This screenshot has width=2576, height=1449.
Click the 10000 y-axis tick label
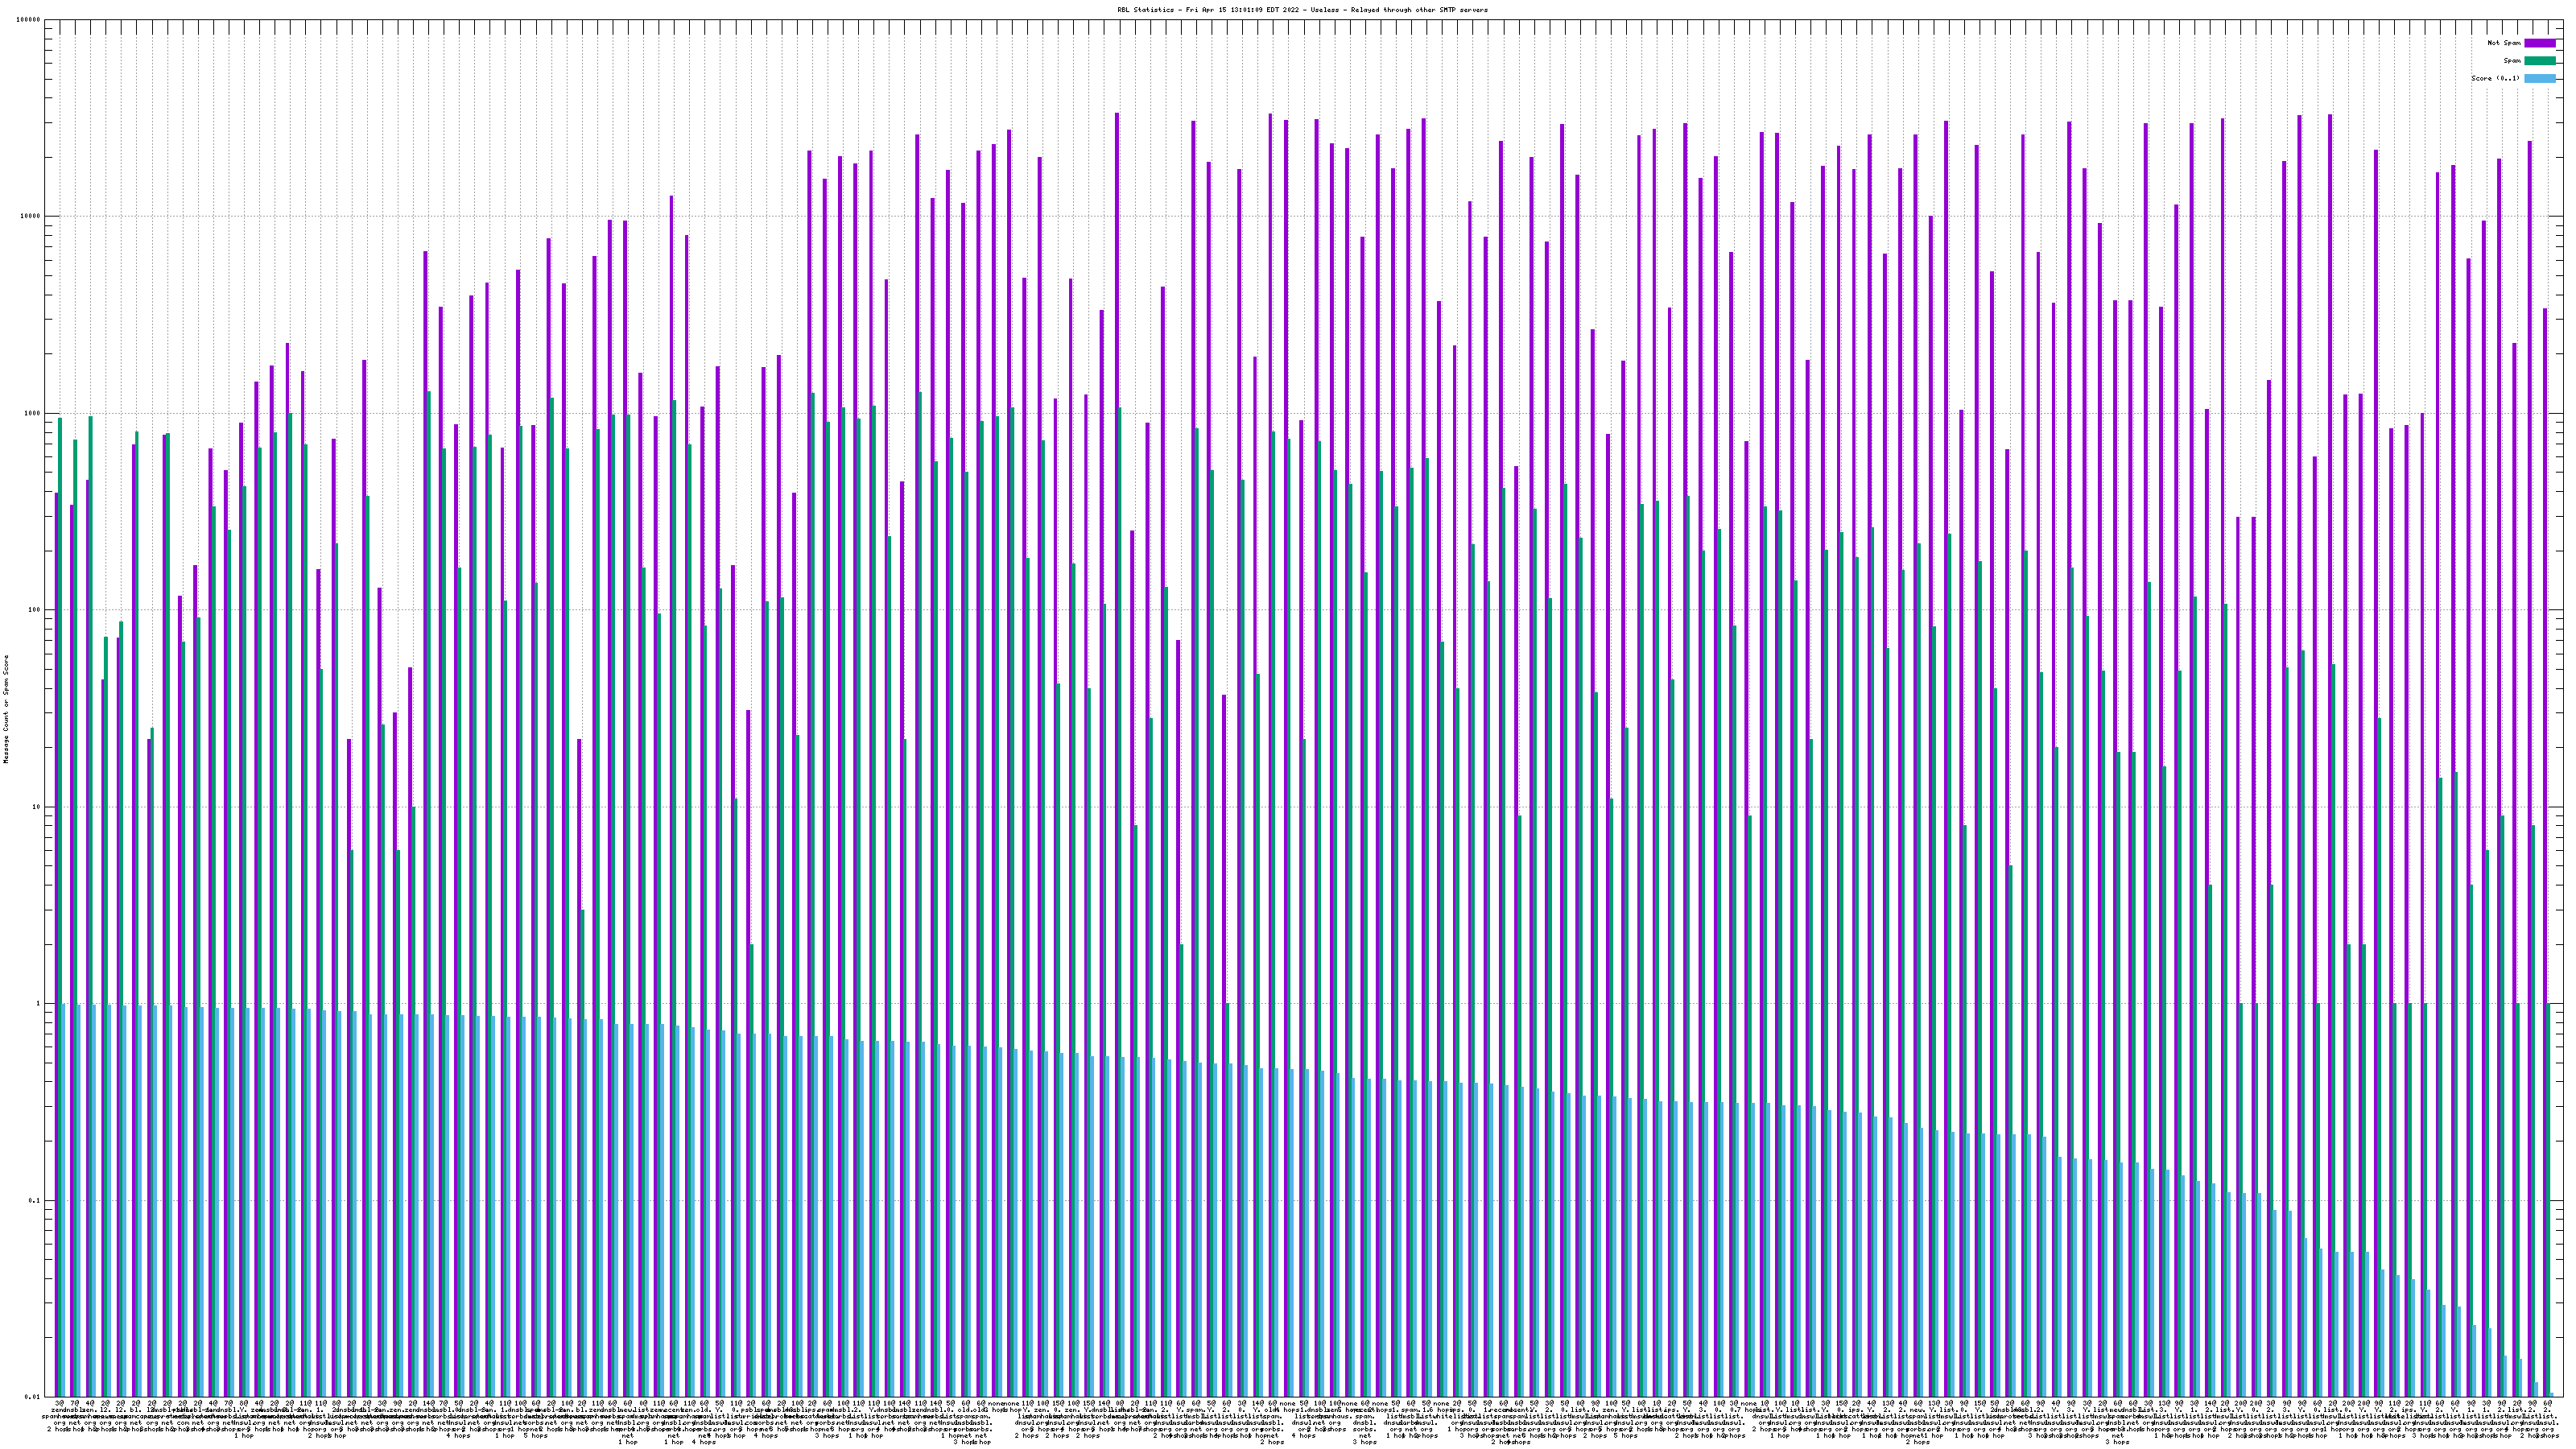(x=31, y=217)
